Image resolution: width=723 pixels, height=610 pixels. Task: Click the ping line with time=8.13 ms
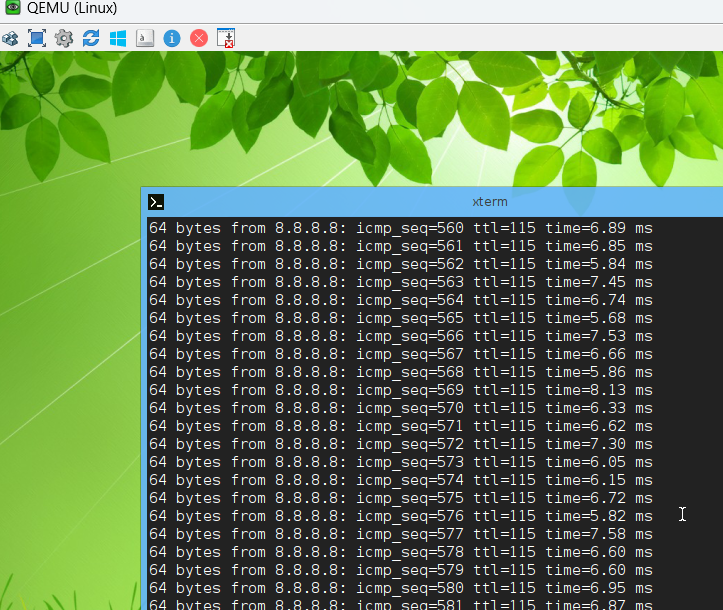click(x=401, y=390)
